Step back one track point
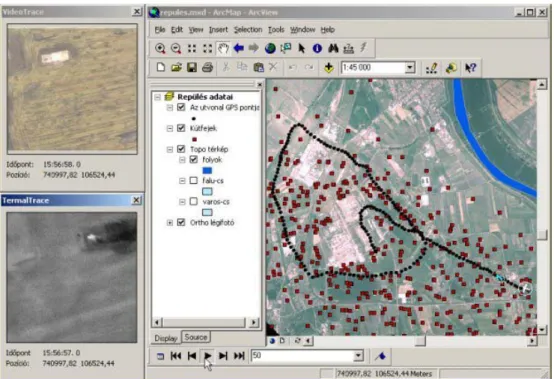This screenshot has width=554, height=379. (192, 356)
